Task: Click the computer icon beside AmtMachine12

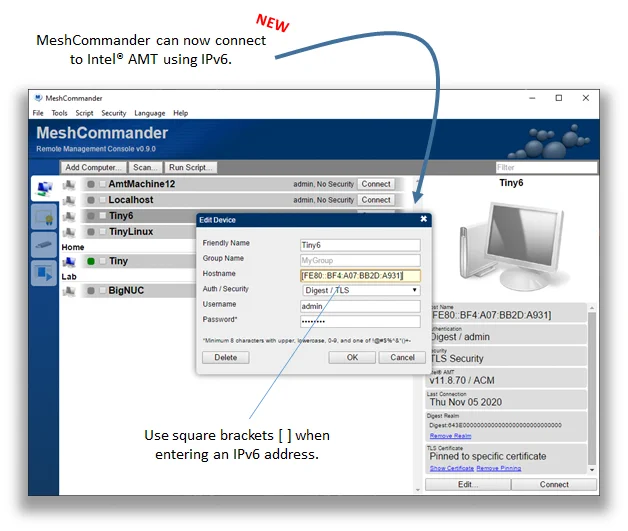Action: click(x=69, y=184)
